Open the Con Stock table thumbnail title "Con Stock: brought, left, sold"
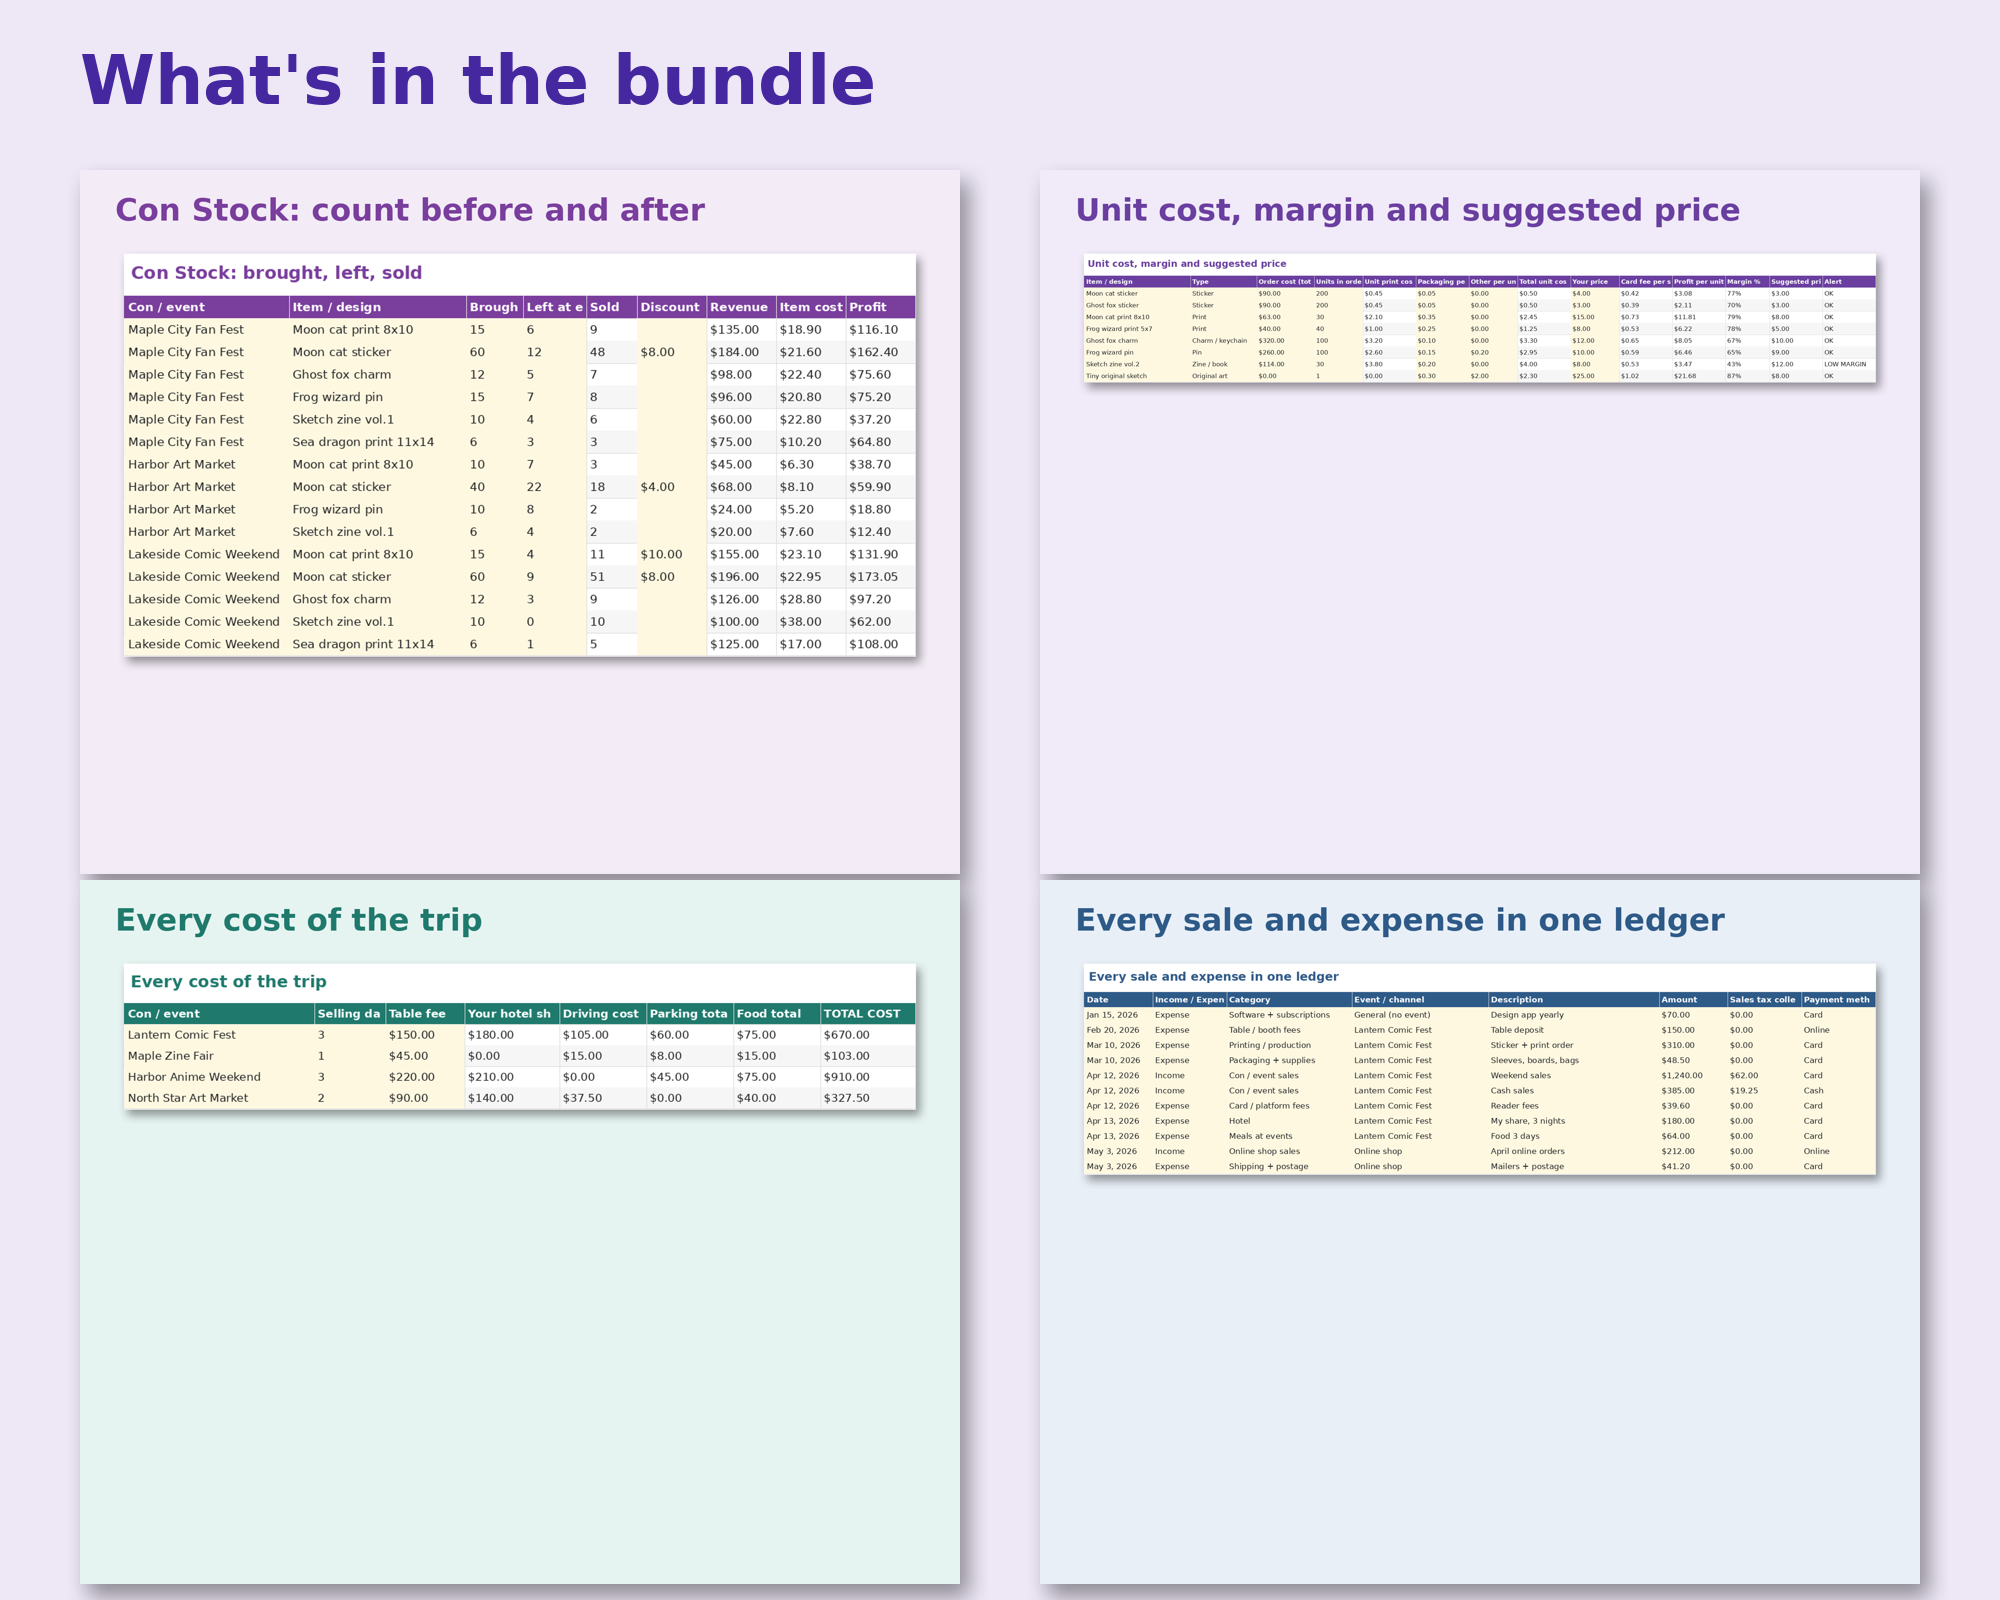Screen dimensions: 2000x1600 pos(277,273)
